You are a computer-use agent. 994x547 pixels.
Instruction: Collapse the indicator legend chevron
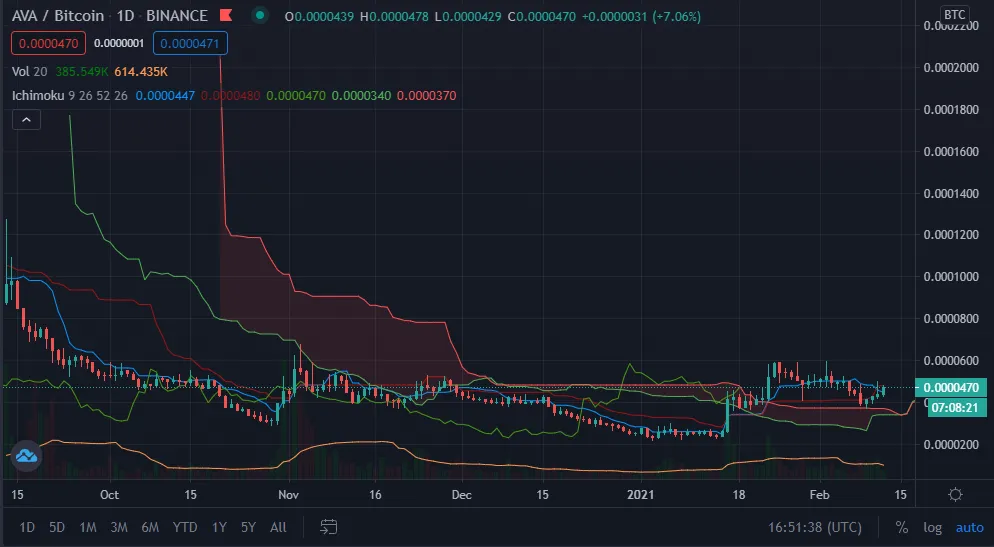coord(26,119)
